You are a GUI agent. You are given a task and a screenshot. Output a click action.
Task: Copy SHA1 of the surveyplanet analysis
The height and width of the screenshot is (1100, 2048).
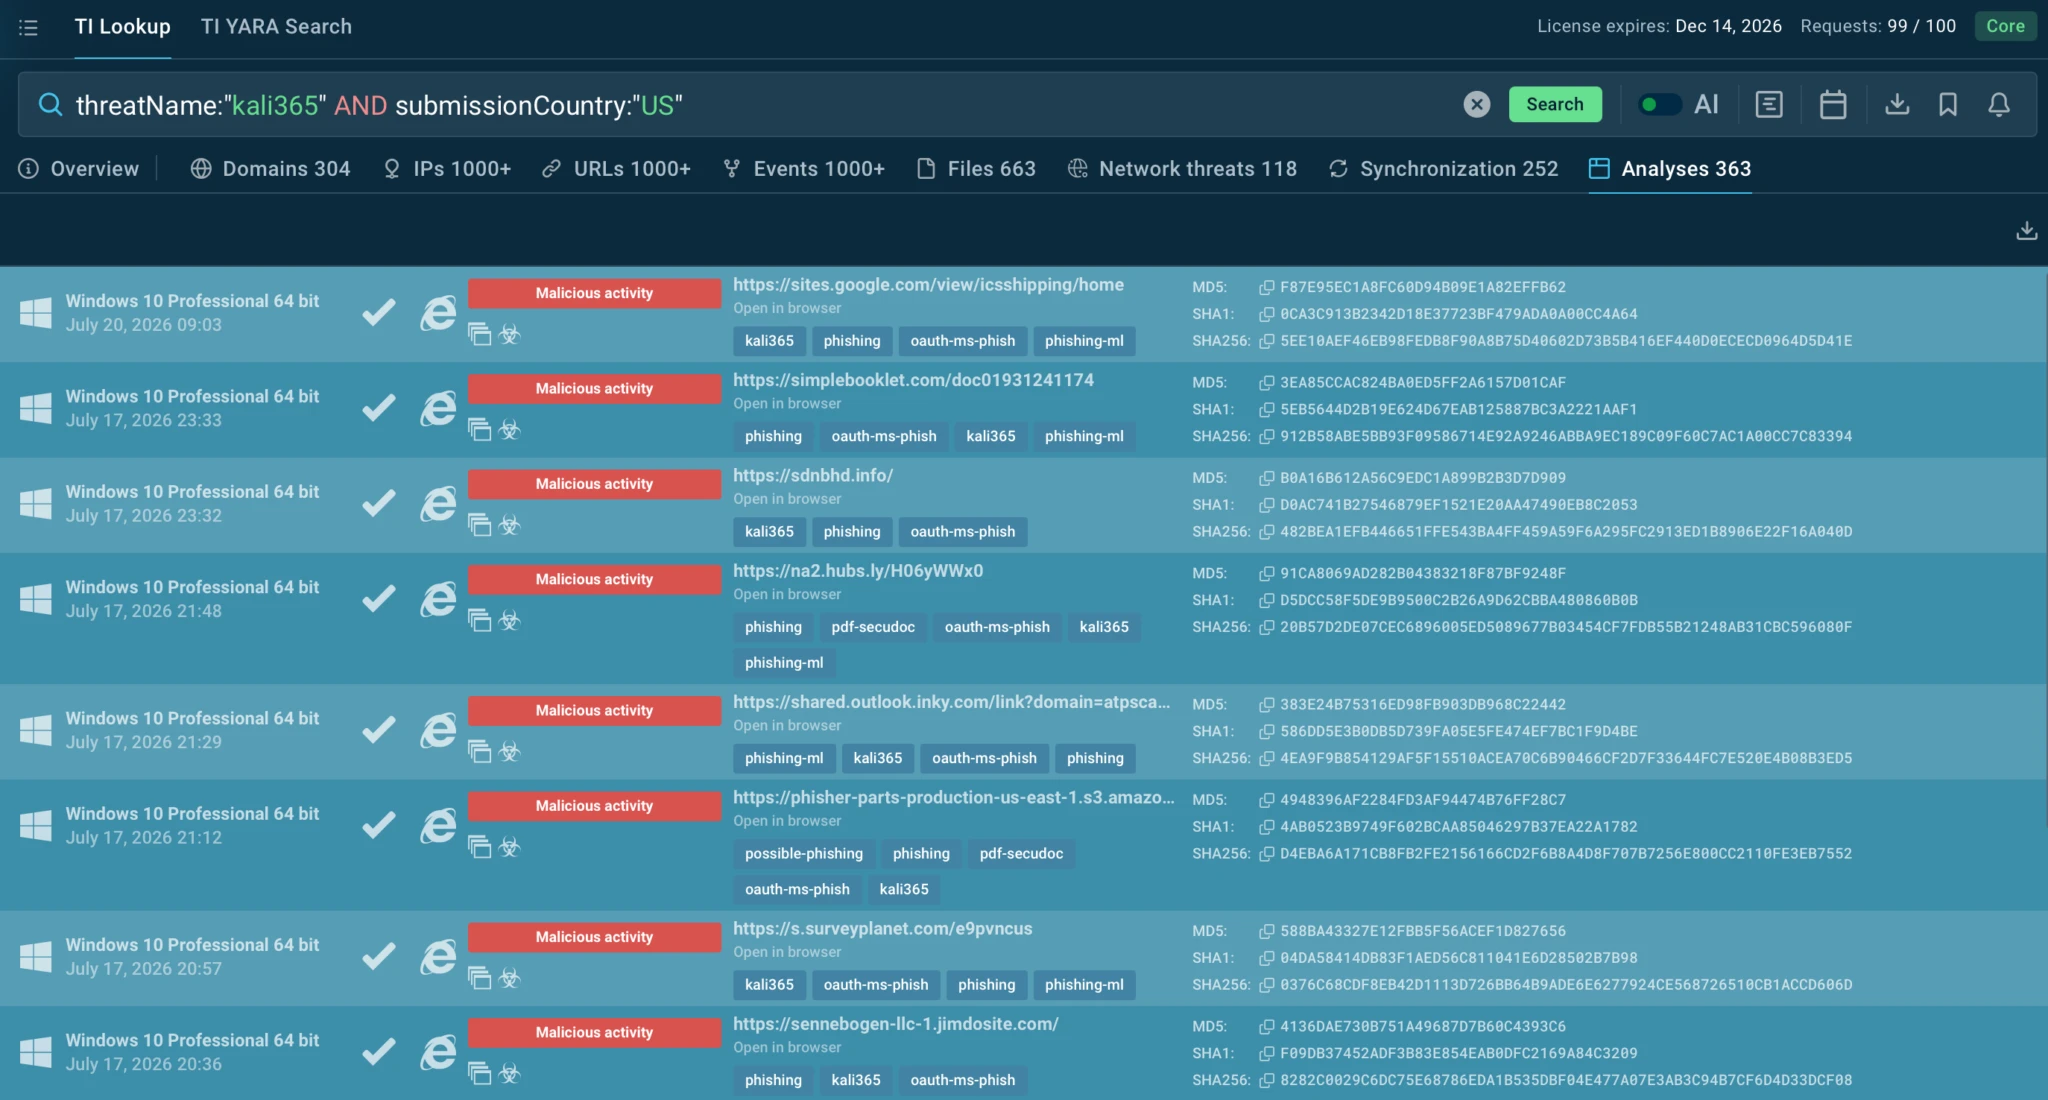tap(1266, 957)
